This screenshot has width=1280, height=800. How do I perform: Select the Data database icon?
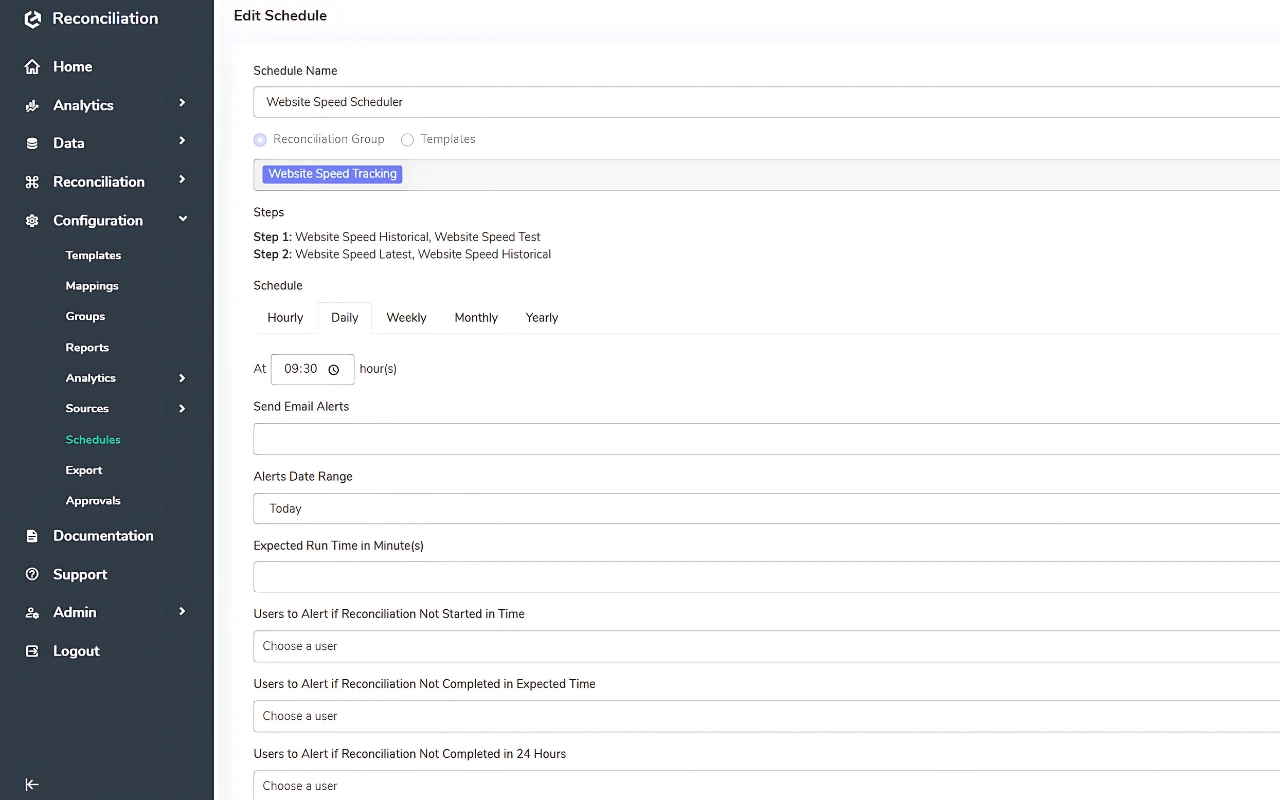[x=33, y=143]
